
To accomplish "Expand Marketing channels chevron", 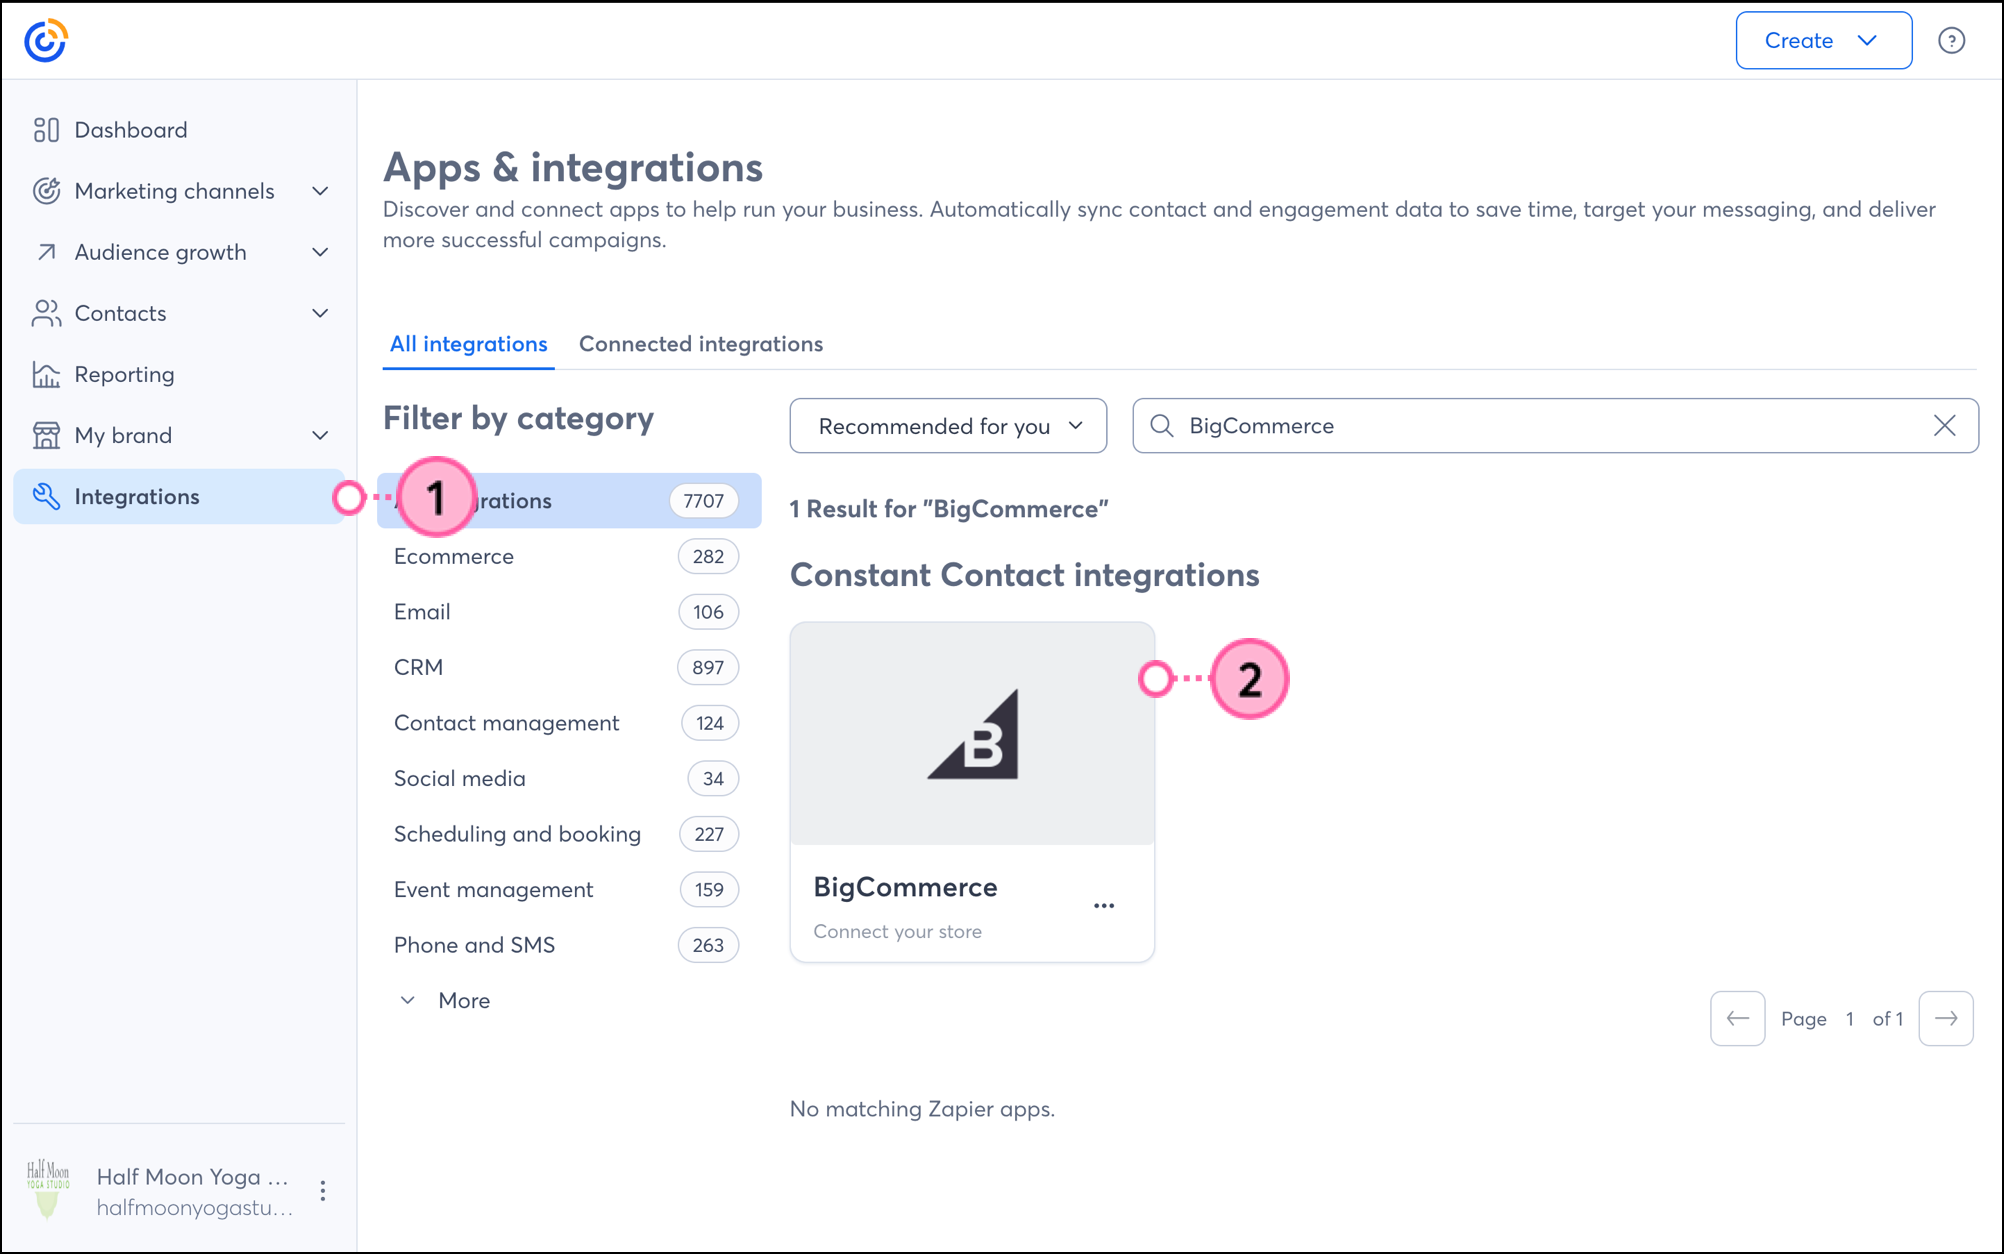I will tap(320, 191).
